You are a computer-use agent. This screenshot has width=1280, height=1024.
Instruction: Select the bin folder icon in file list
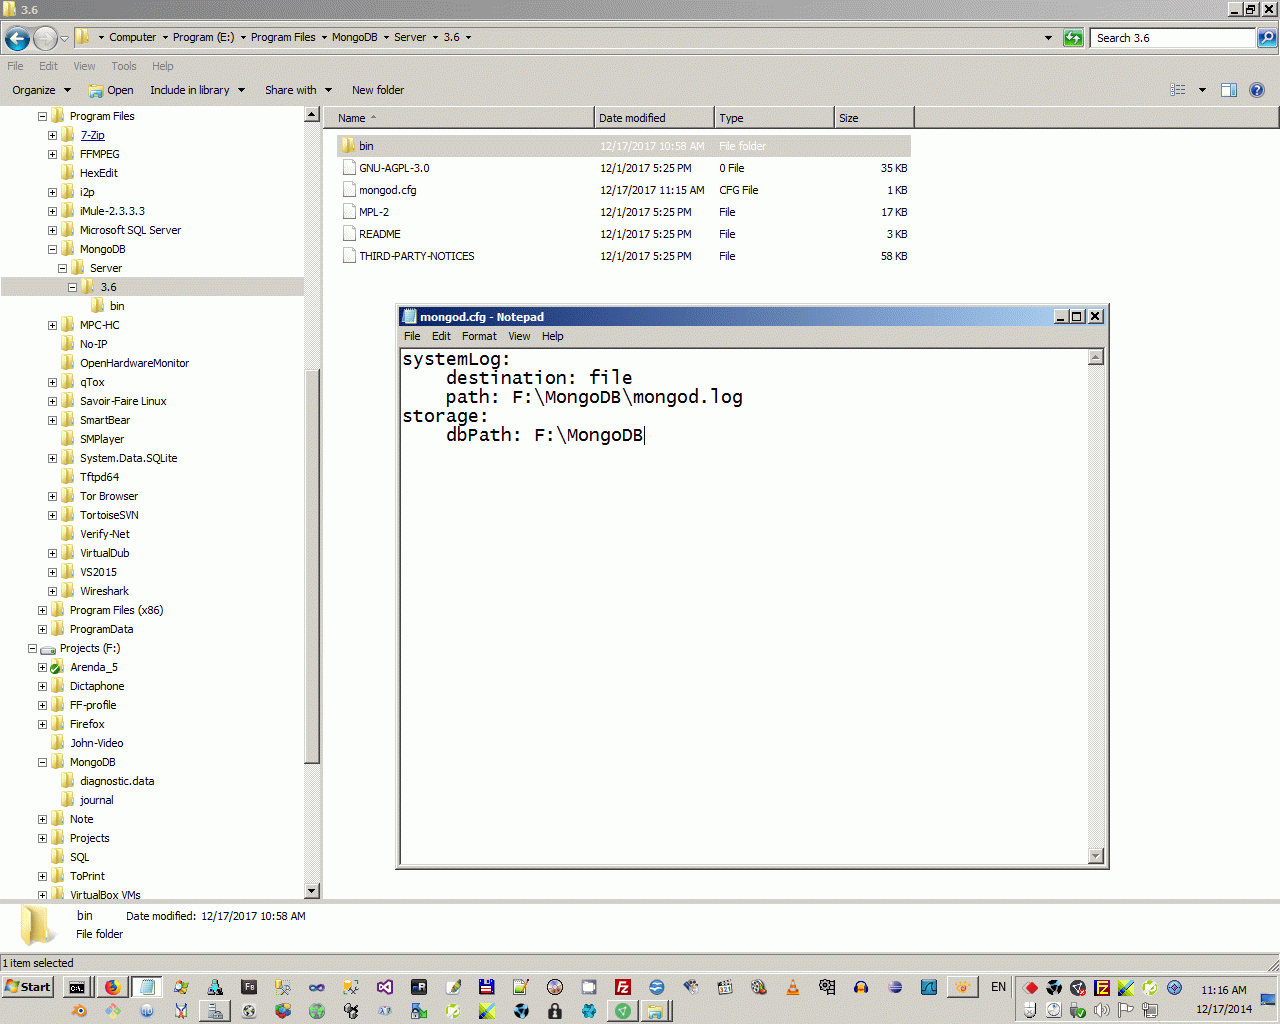(348, 146)
